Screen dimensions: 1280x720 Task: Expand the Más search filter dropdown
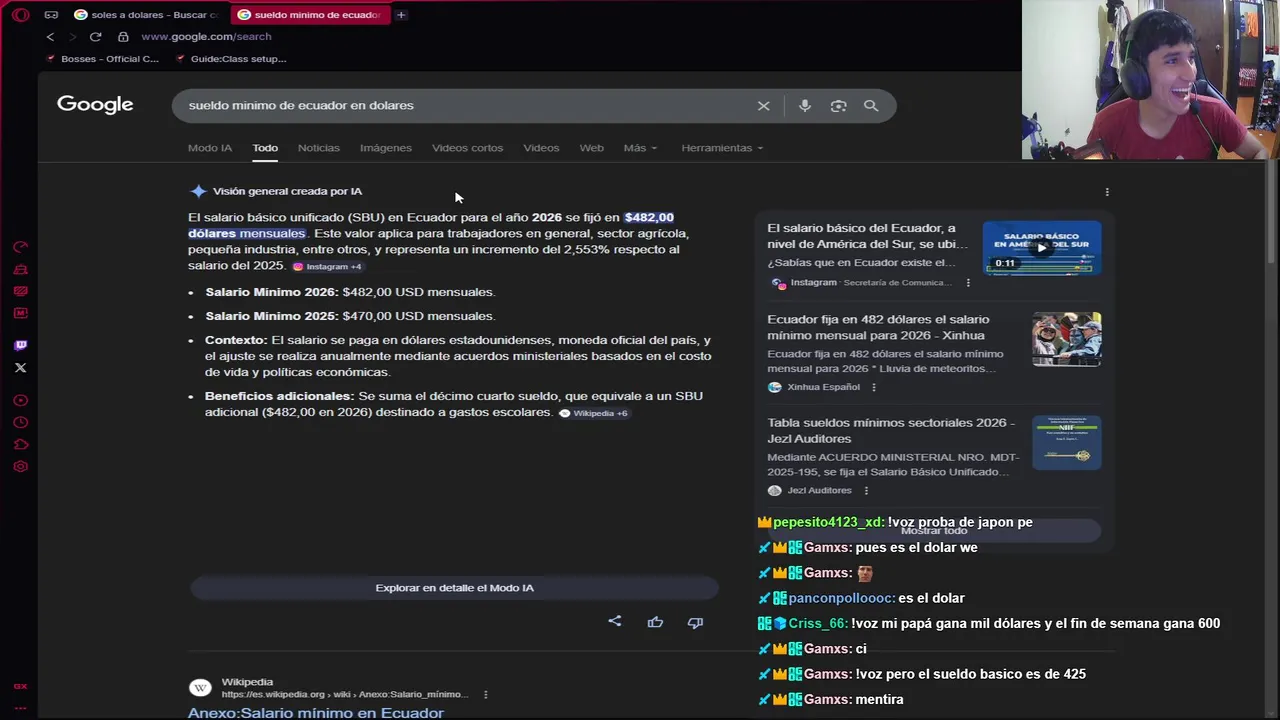click(x=640, y=148)
